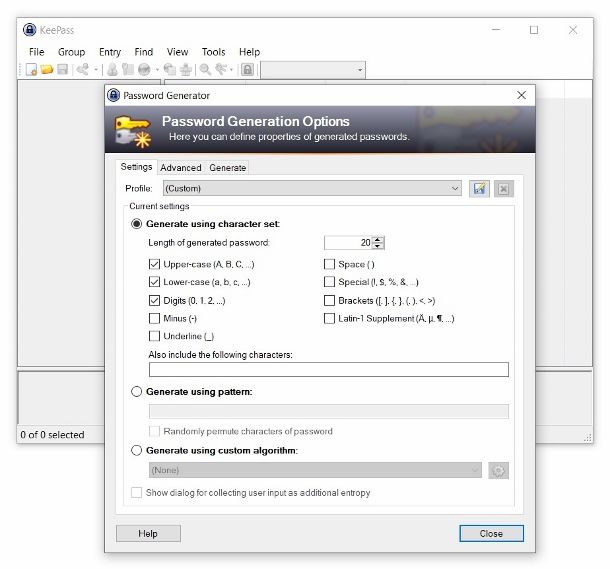This screenshot has width=610, height=569.
Task: Click the Open URL globe icon
Action: point(144,70)
